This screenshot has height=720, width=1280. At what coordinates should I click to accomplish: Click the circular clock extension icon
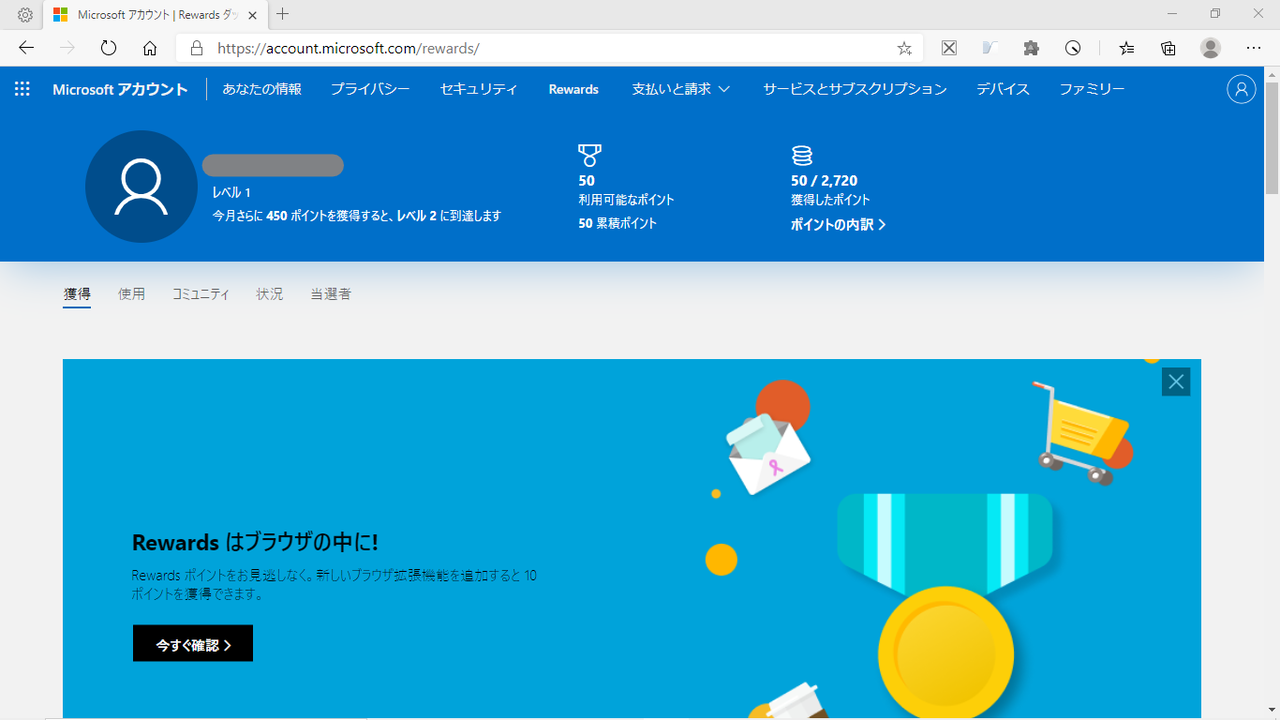point(1073,48)
